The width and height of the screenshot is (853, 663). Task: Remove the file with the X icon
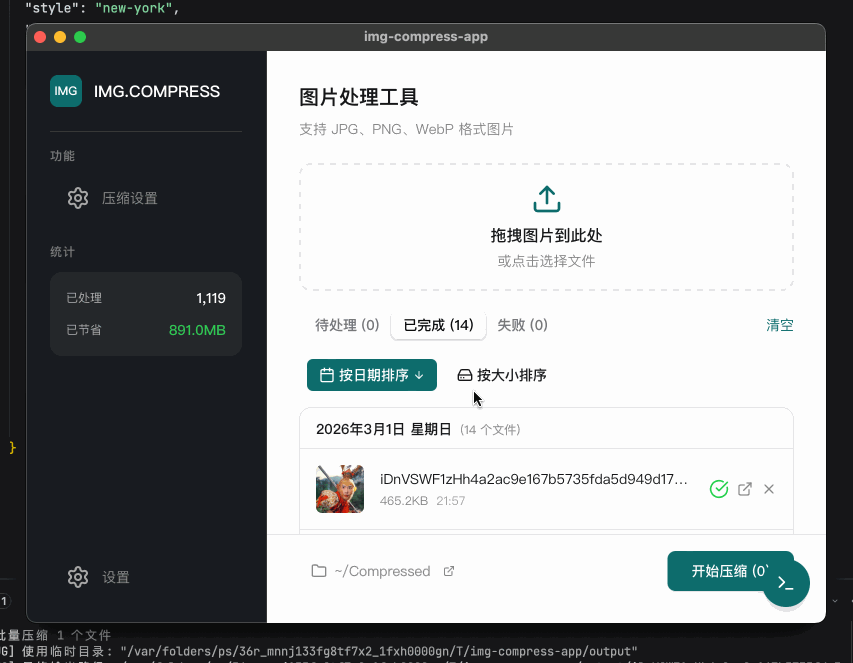pyautogui.click(x=769, y=489)
